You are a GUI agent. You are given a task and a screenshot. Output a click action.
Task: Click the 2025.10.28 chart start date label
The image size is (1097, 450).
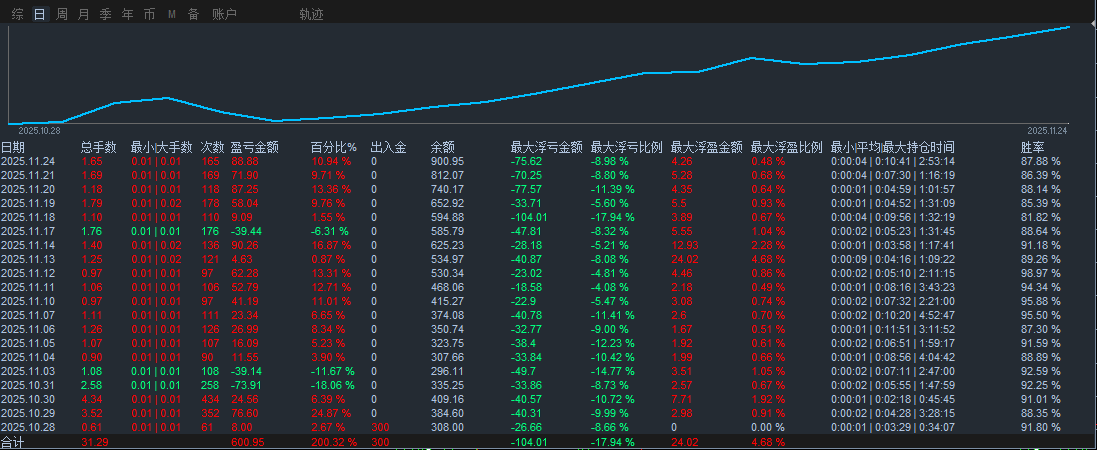pos(38,131)
